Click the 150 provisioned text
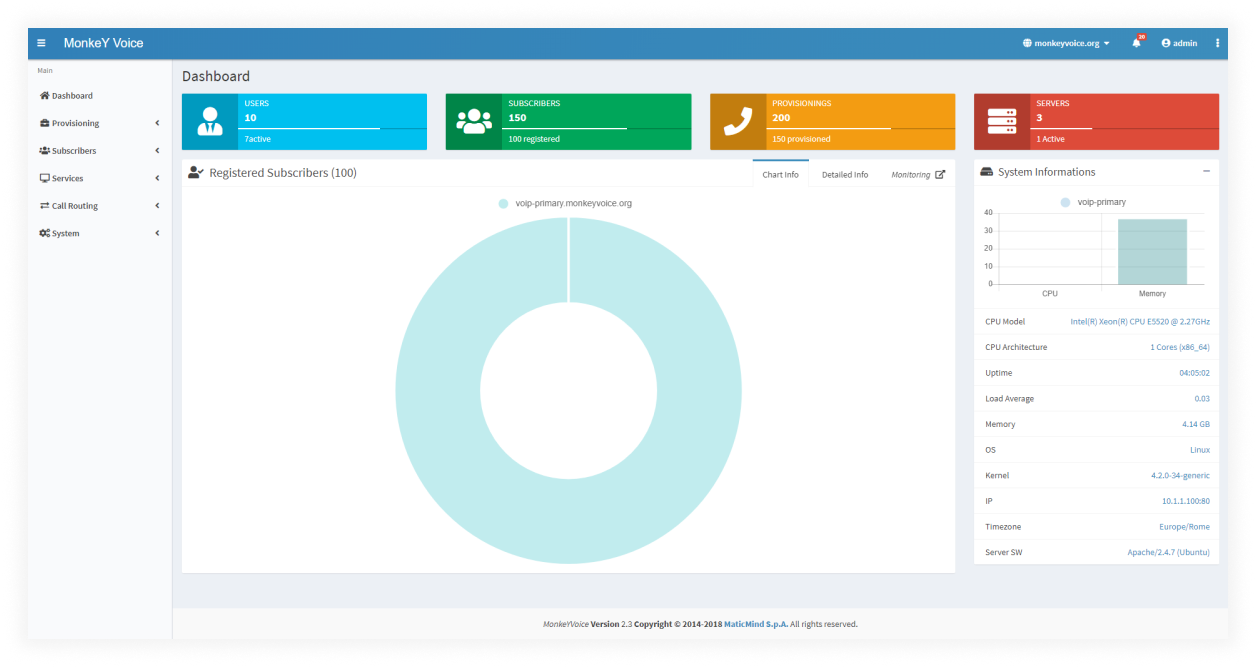The image size is (1256, 667). pyautogui.click(x=801, y=139)
